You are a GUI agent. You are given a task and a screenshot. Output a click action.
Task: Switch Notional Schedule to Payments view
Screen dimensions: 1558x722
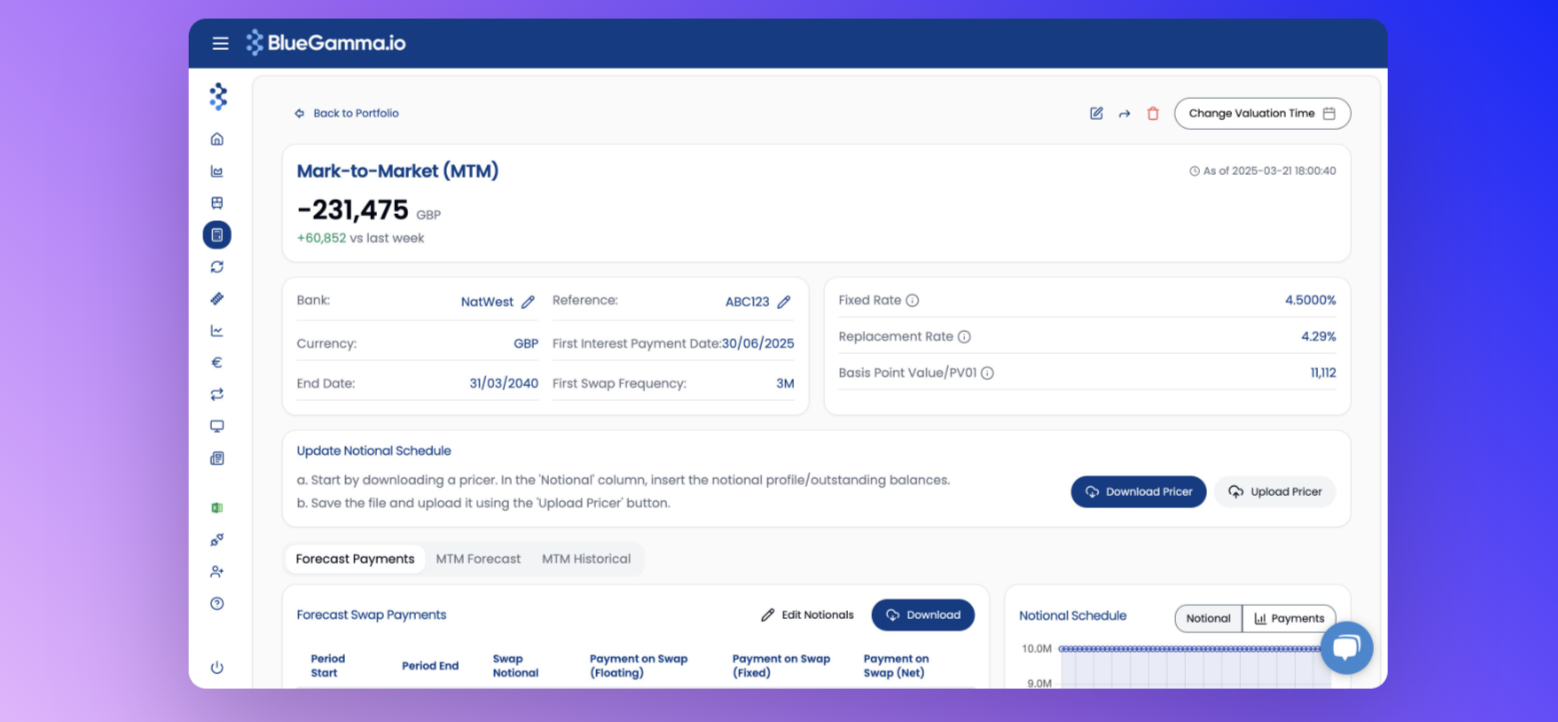click(1289, 618)
